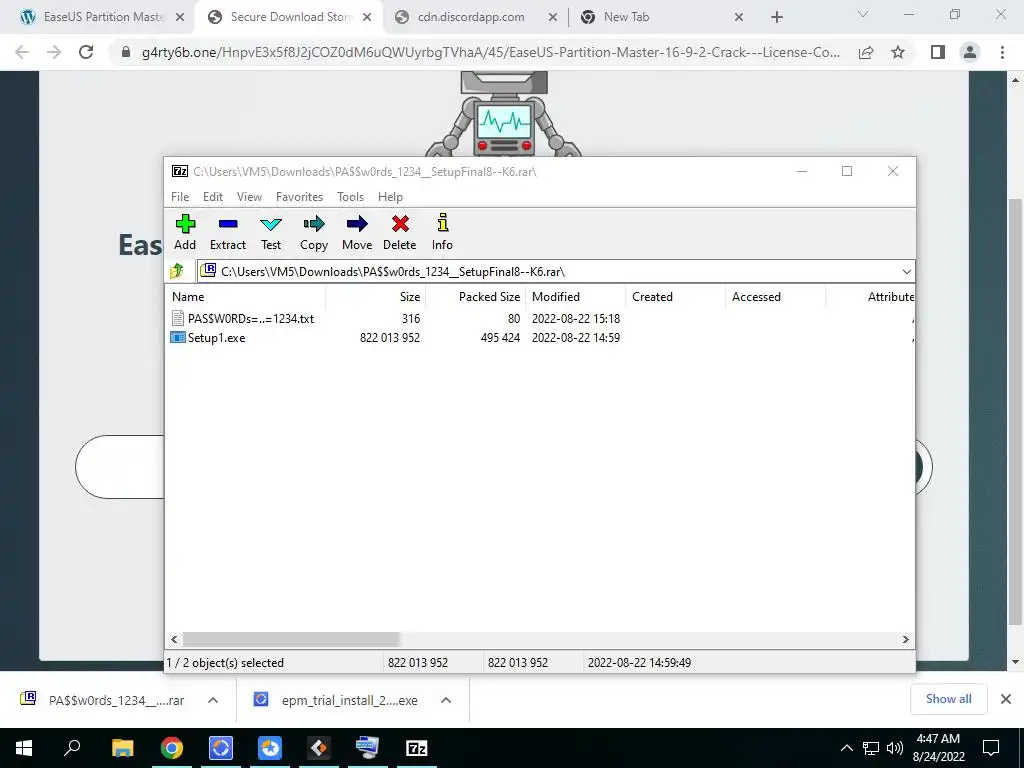The width and height of the screenshot is (1024, 768).
Task: Expand options for the PA$$w0rds rar download
Action: (213, 700)
